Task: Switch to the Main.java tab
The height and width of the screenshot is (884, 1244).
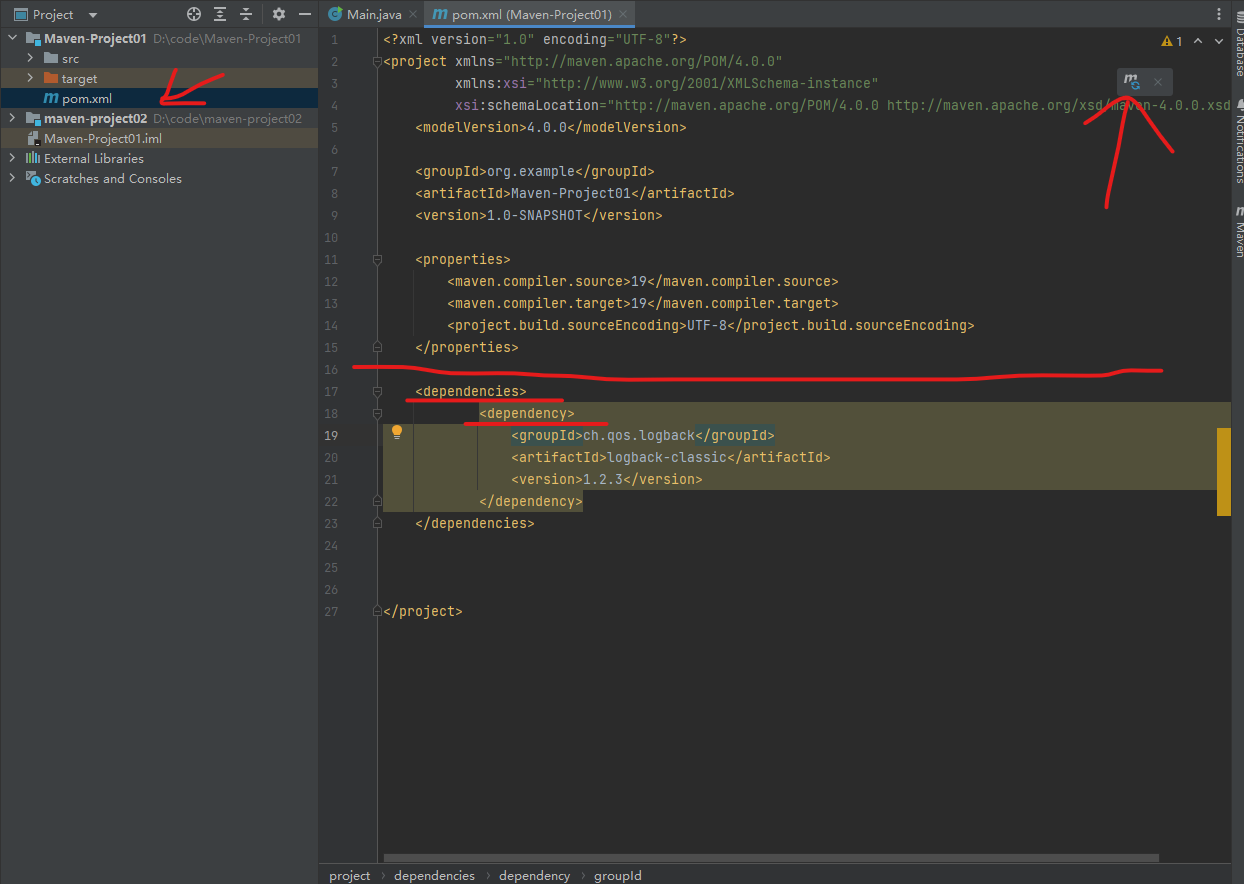Action: pos(374,15)
